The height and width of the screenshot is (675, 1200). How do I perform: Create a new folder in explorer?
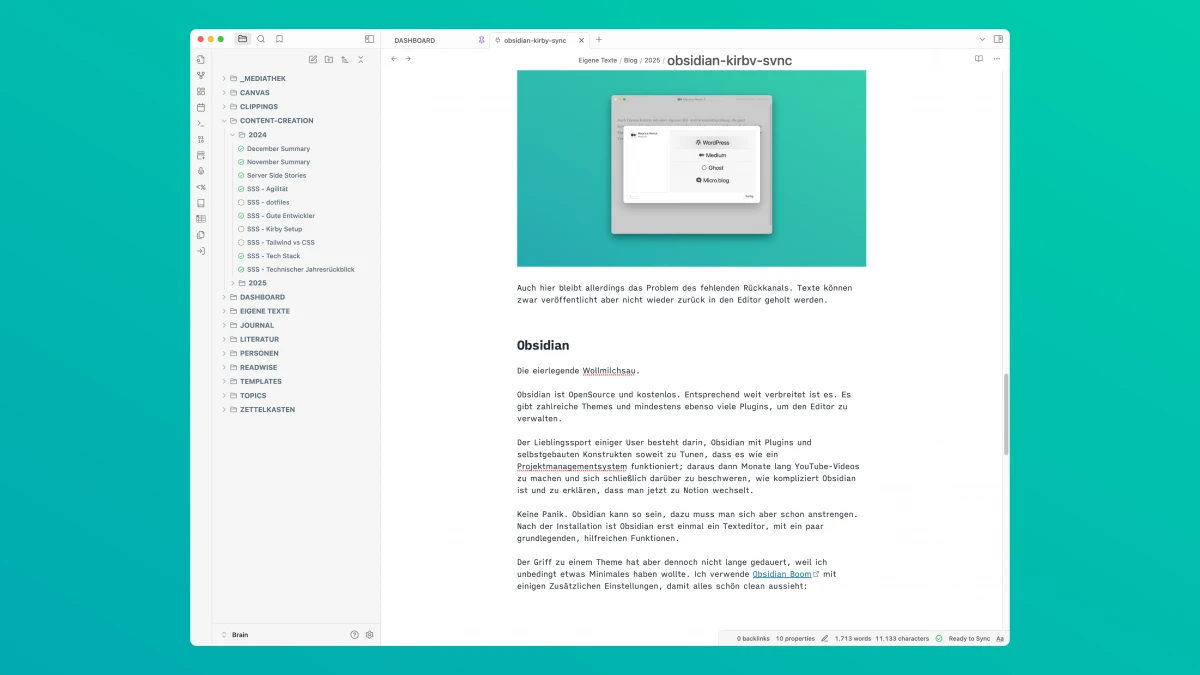(x=329, y=60)
